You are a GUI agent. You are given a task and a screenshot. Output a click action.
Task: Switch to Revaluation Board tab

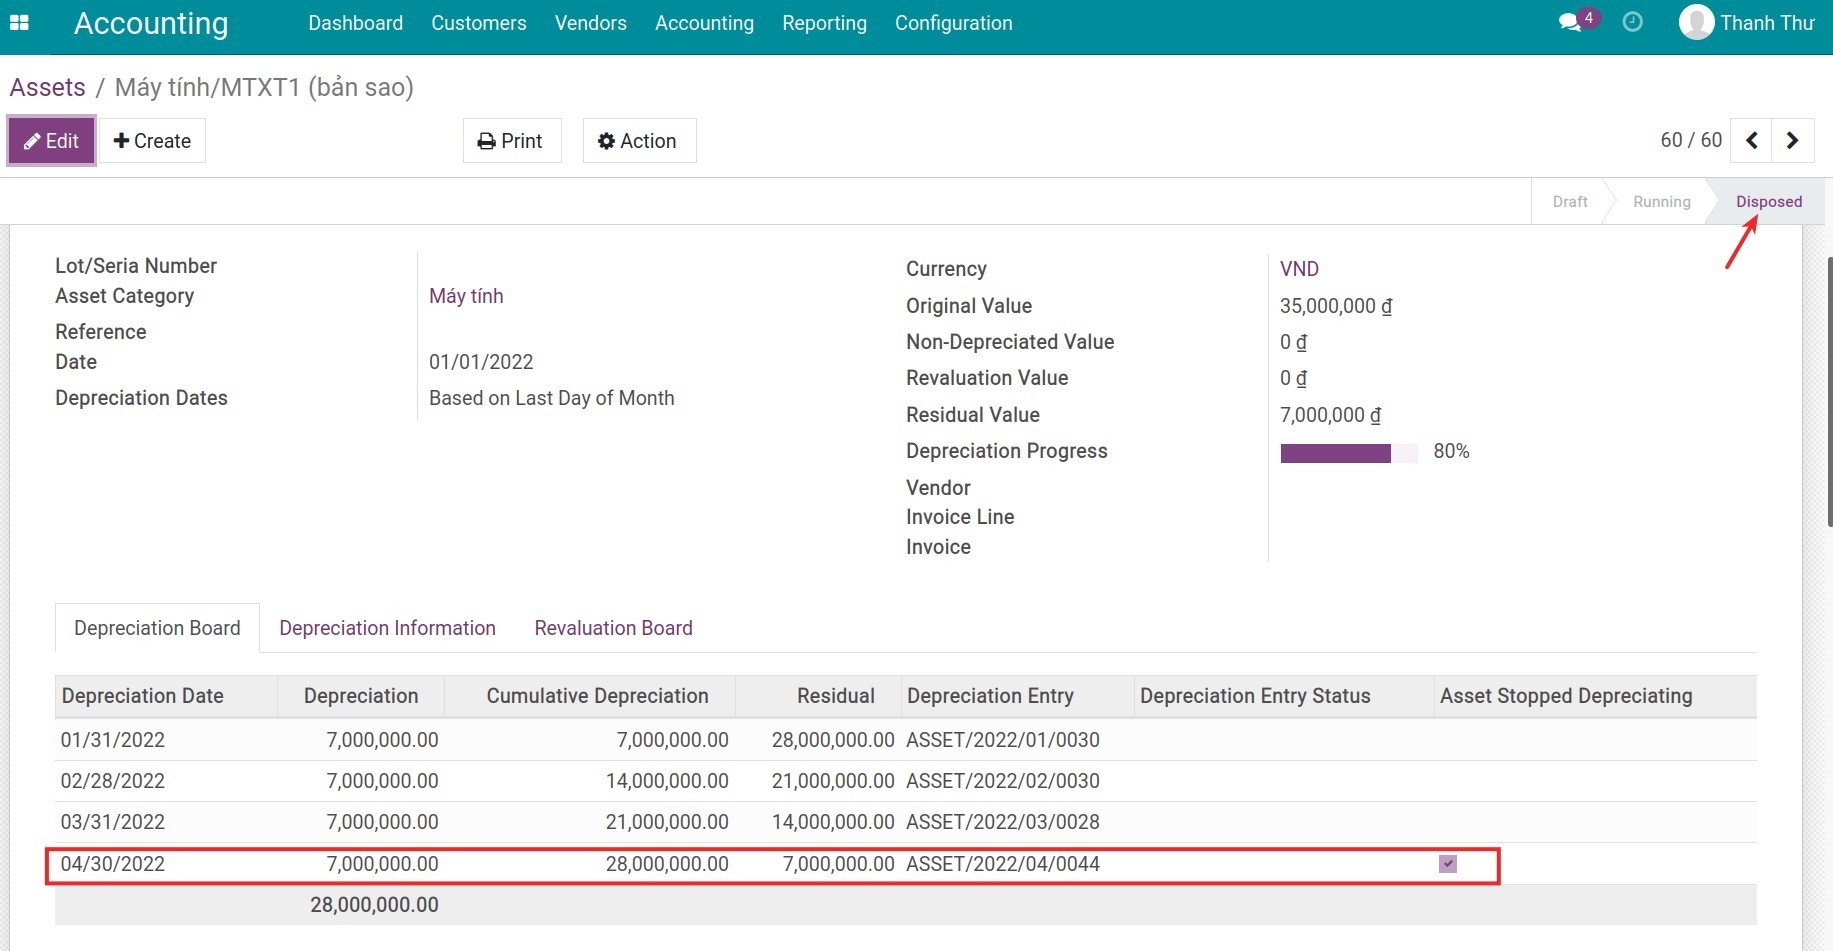[x=613, y=628]
